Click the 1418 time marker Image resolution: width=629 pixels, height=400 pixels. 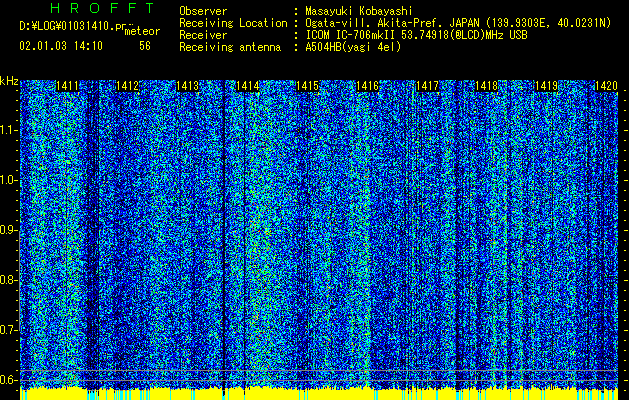[x=487, y=86]
